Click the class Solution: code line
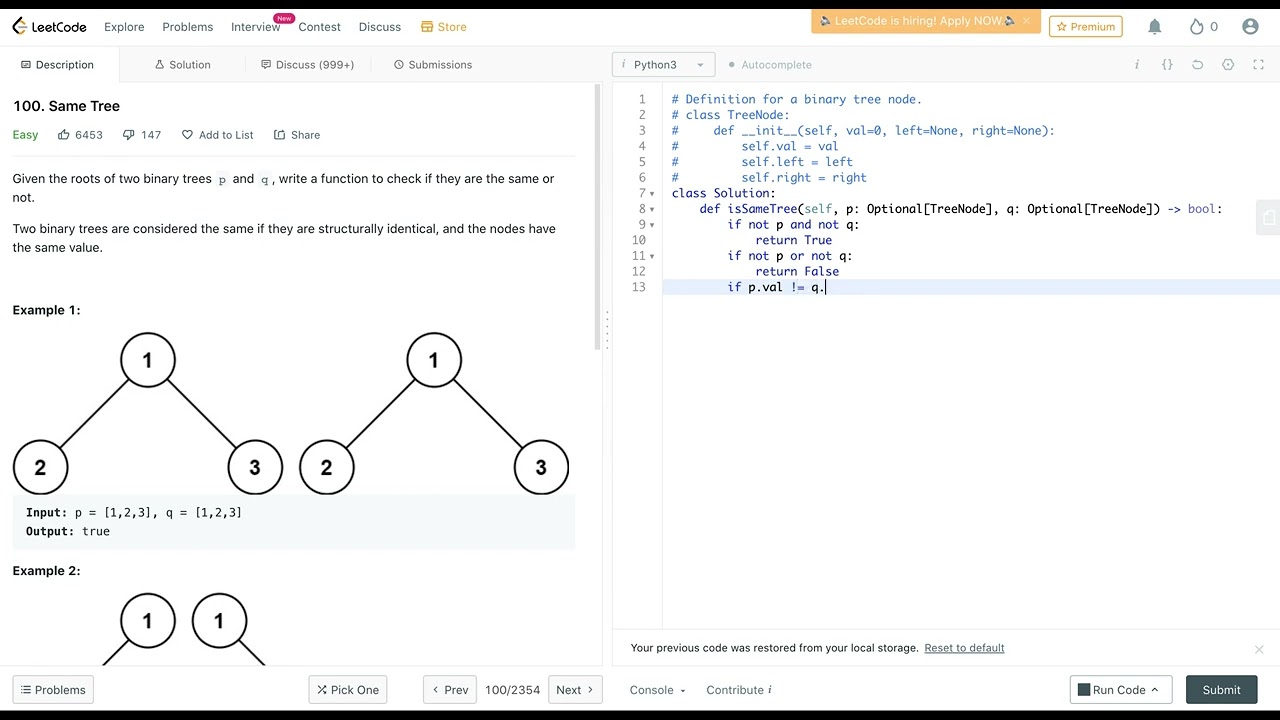1280x720 pixels. point(723,194)
